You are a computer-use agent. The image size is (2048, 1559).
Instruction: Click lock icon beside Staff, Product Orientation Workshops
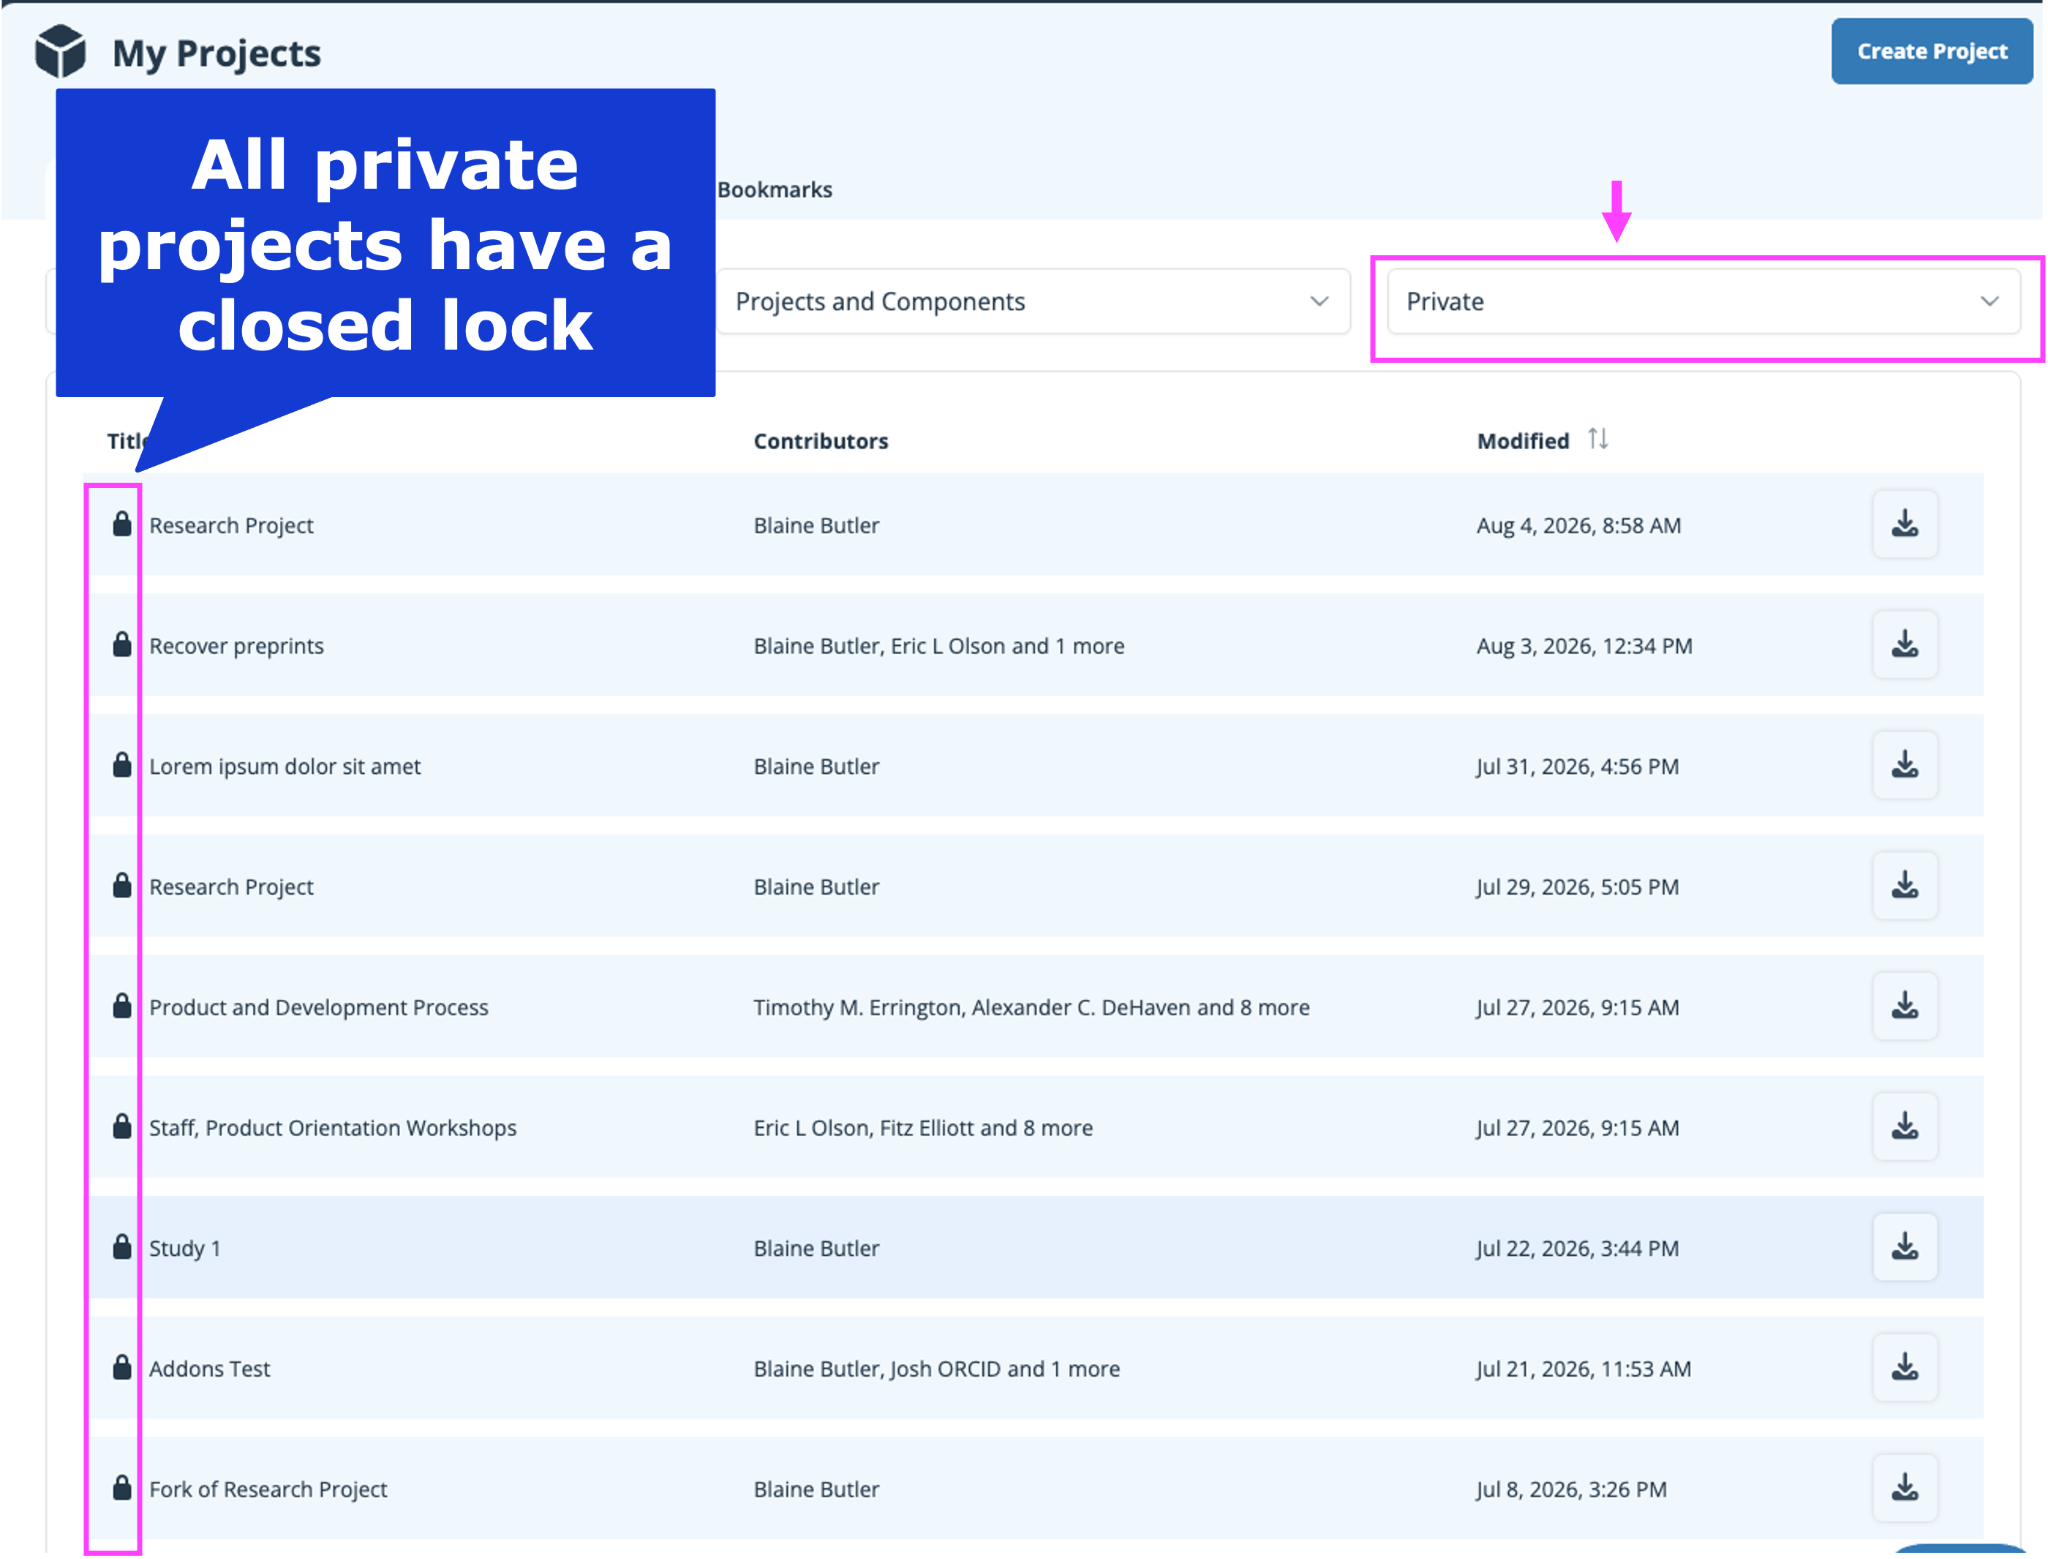pyautogui.click(x=122, y=1126)
